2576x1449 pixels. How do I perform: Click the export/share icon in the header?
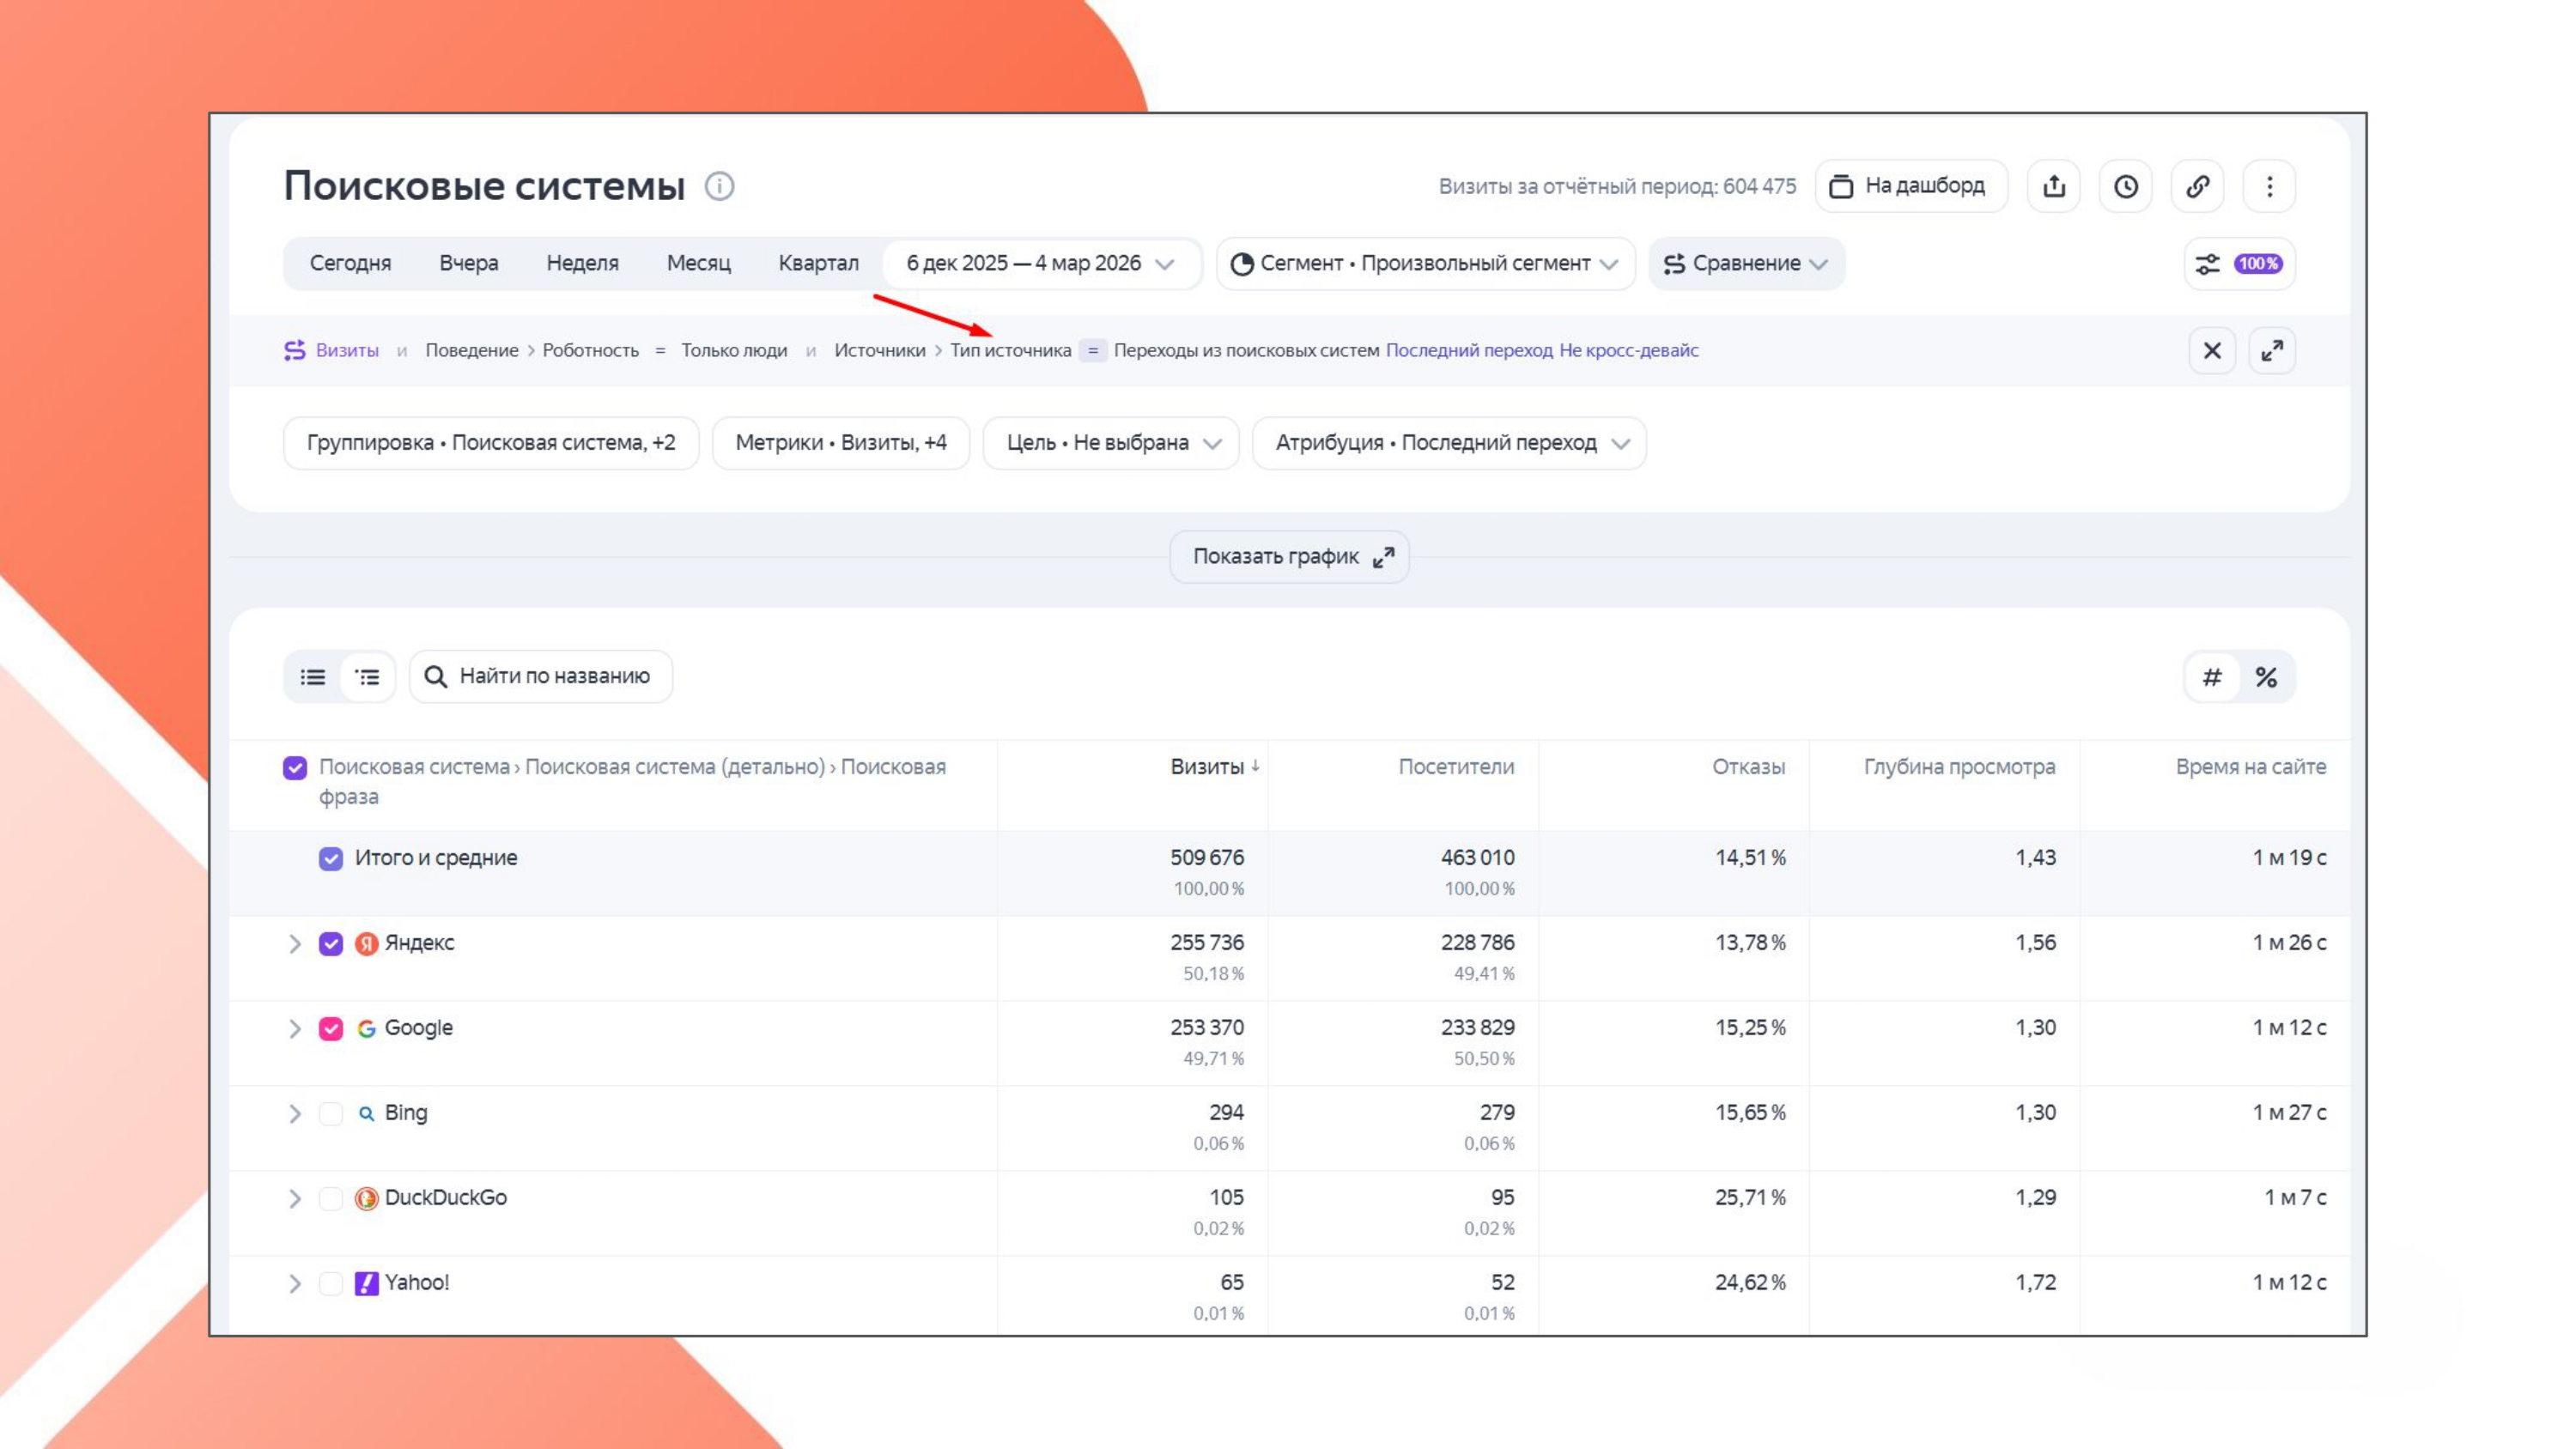2053,186
